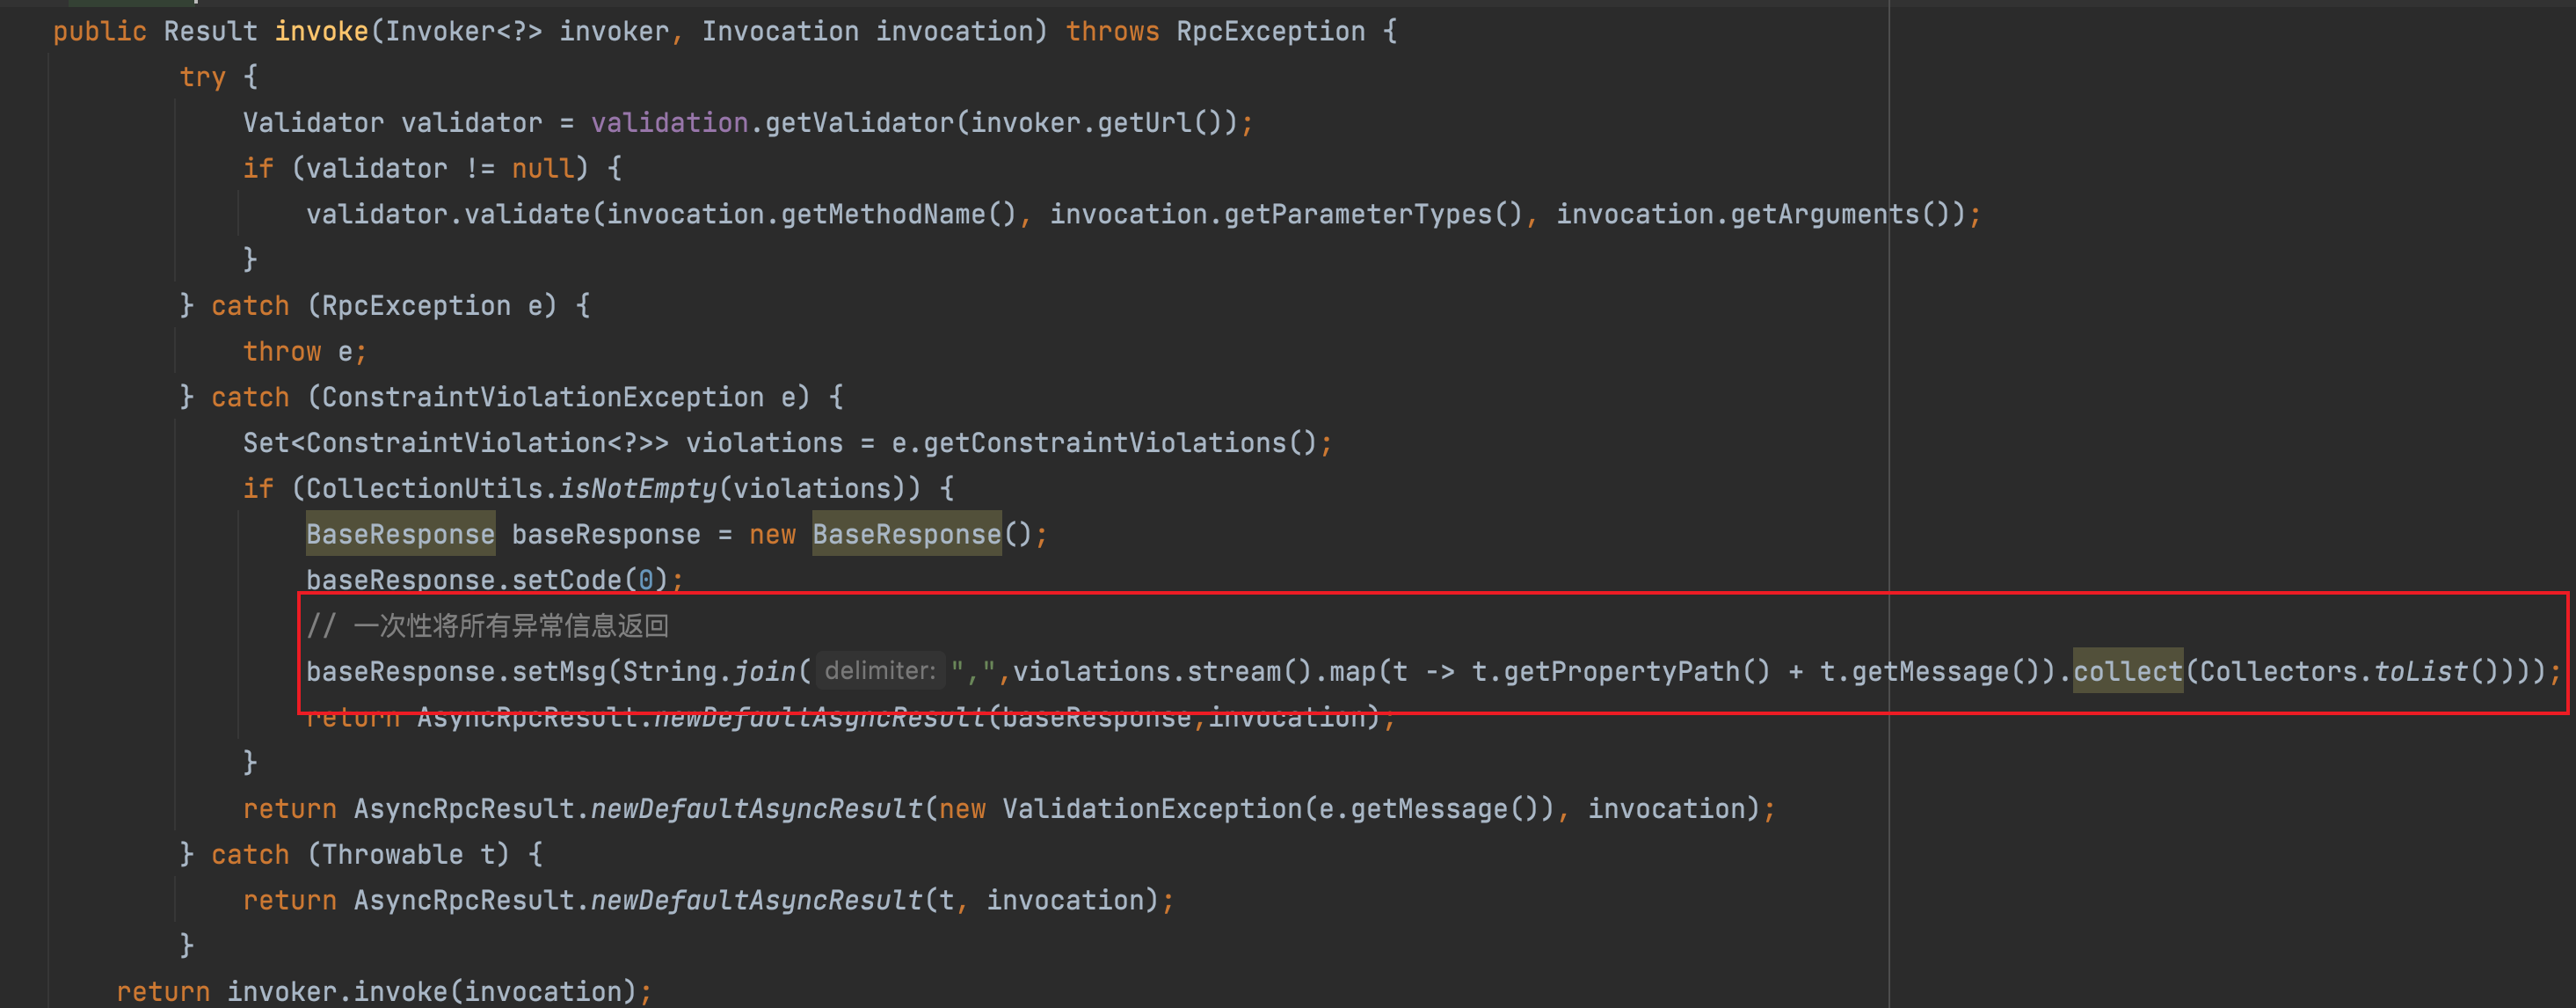Click the 'Invocation' parameter type
Screen dimensions: 2576x1008
point(780,32)
